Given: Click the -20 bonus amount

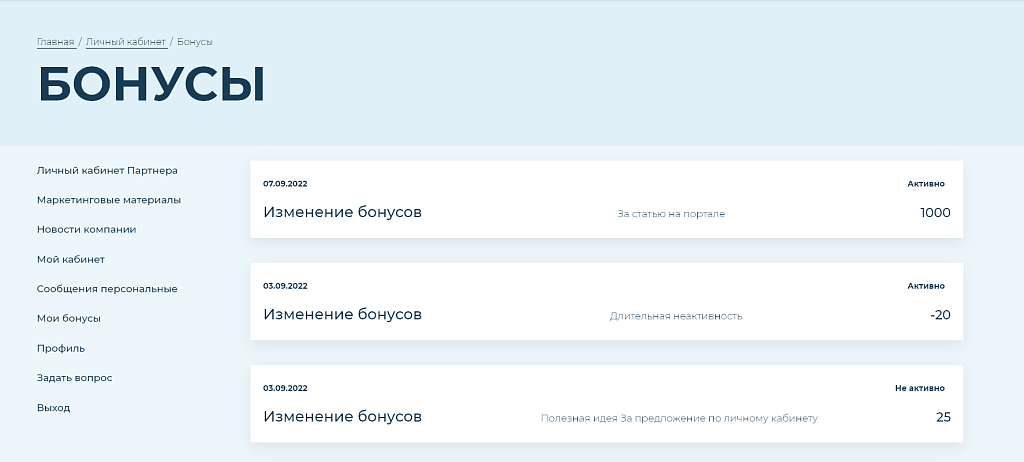Looking at the screenshot, I should [940, 315].
